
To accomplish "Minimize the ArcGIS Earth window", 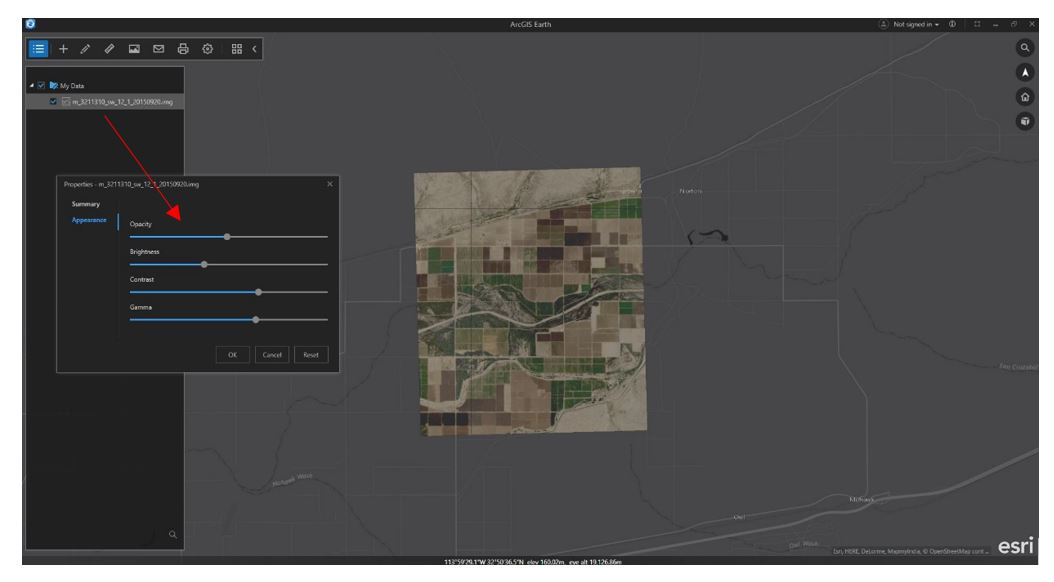I will 996,24.
